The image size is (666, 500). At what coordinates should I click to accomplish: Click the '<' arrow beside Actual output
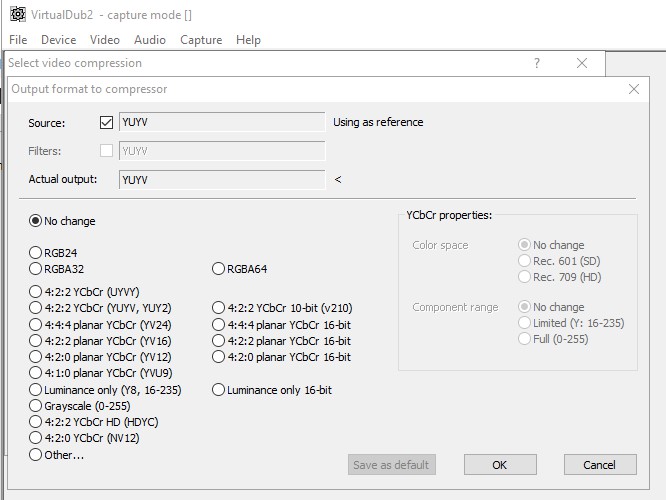click(x=338, y=180)
